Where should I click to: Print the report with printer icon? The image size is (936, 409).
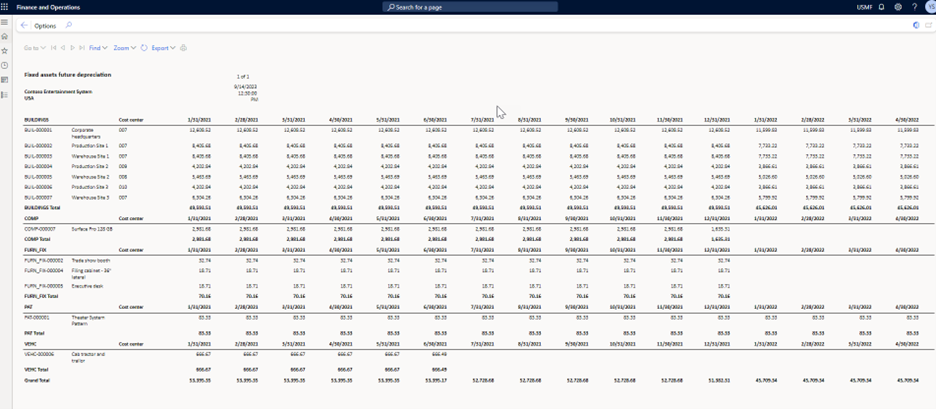point(183,48)
